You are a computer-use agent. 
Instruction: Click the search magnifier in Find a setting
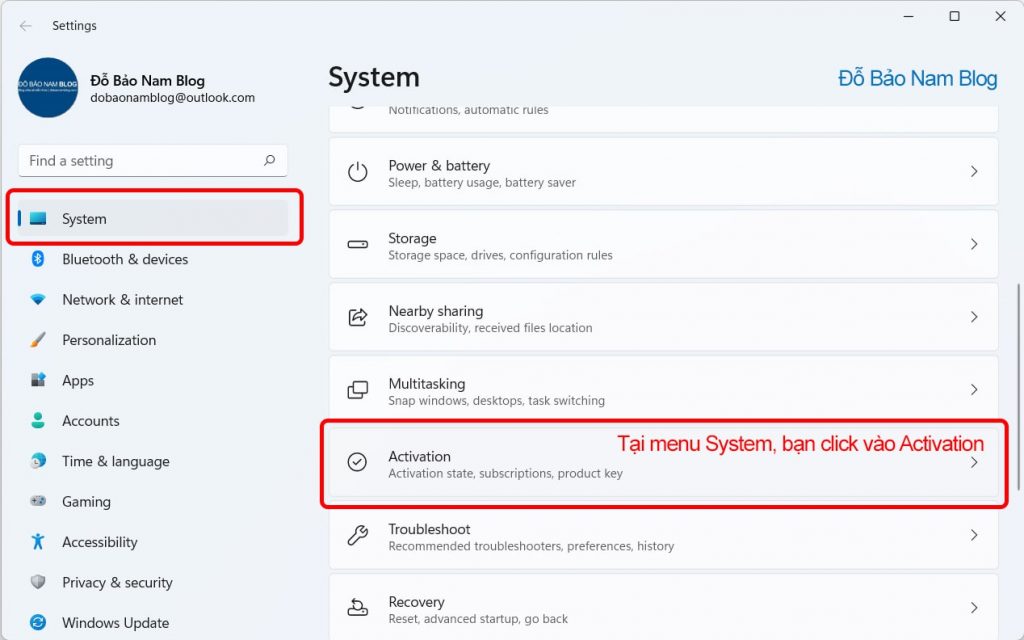269,160
